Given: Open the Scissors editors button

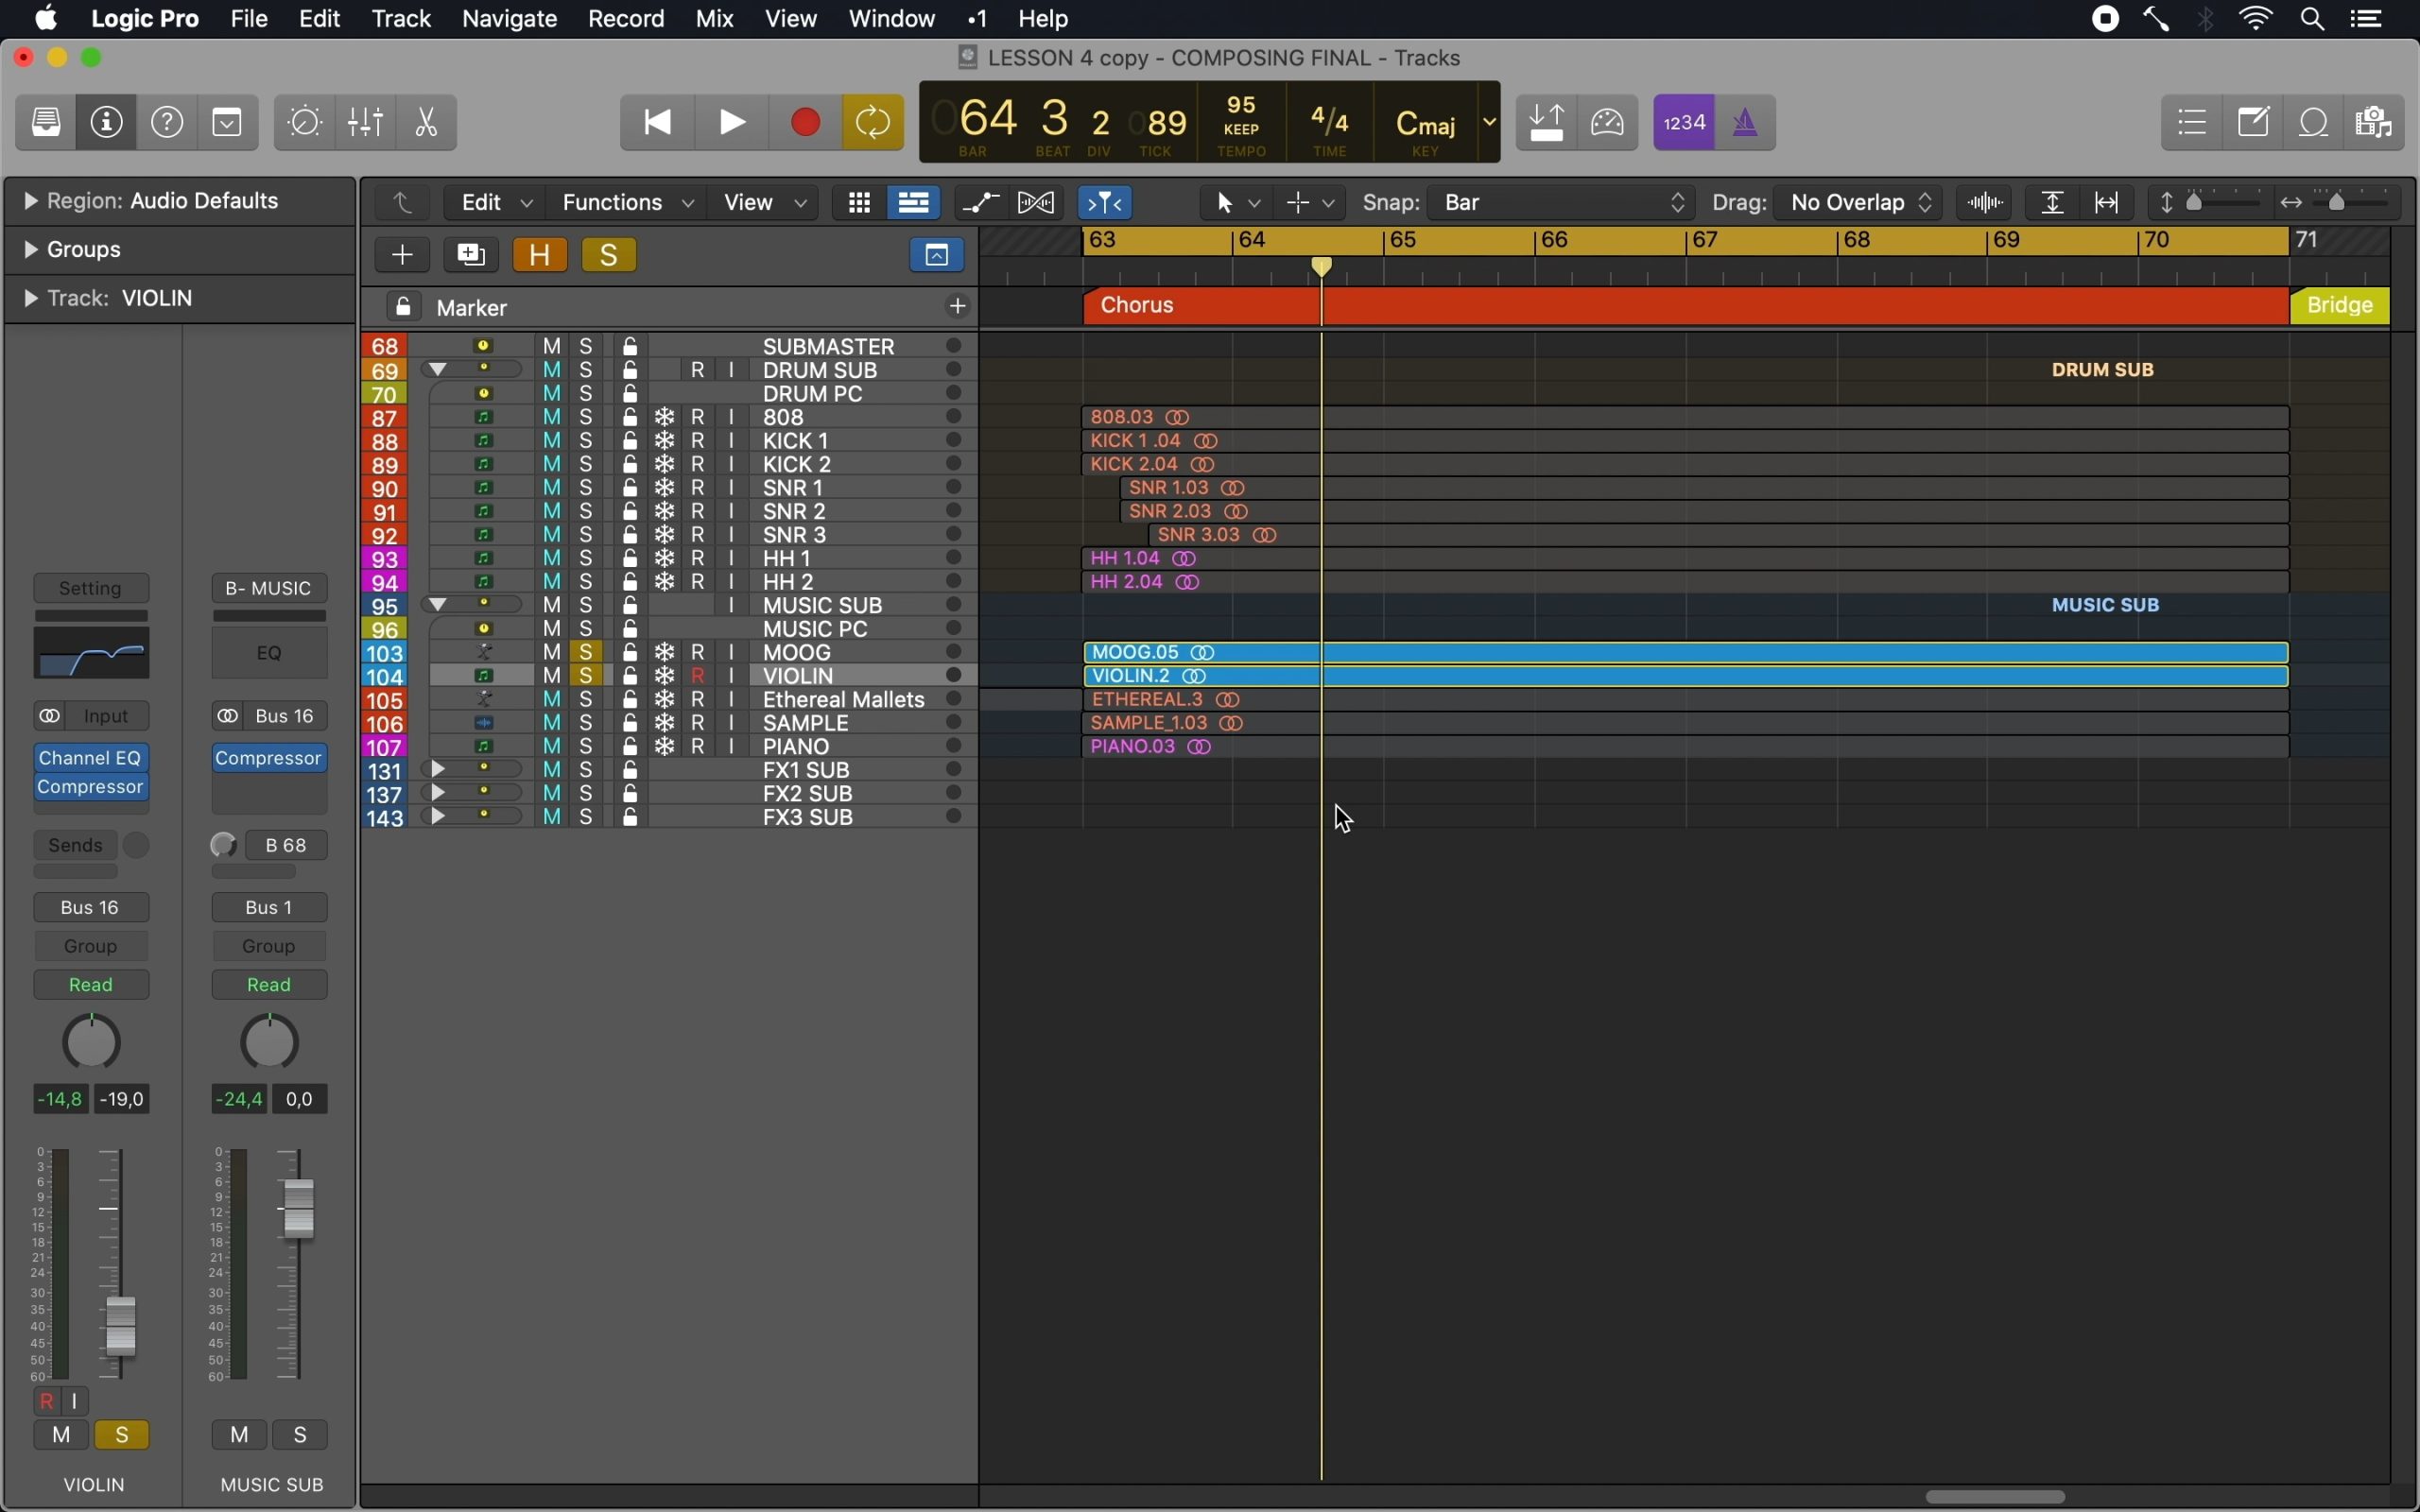Looking at the screenshot, I should 427,123.
